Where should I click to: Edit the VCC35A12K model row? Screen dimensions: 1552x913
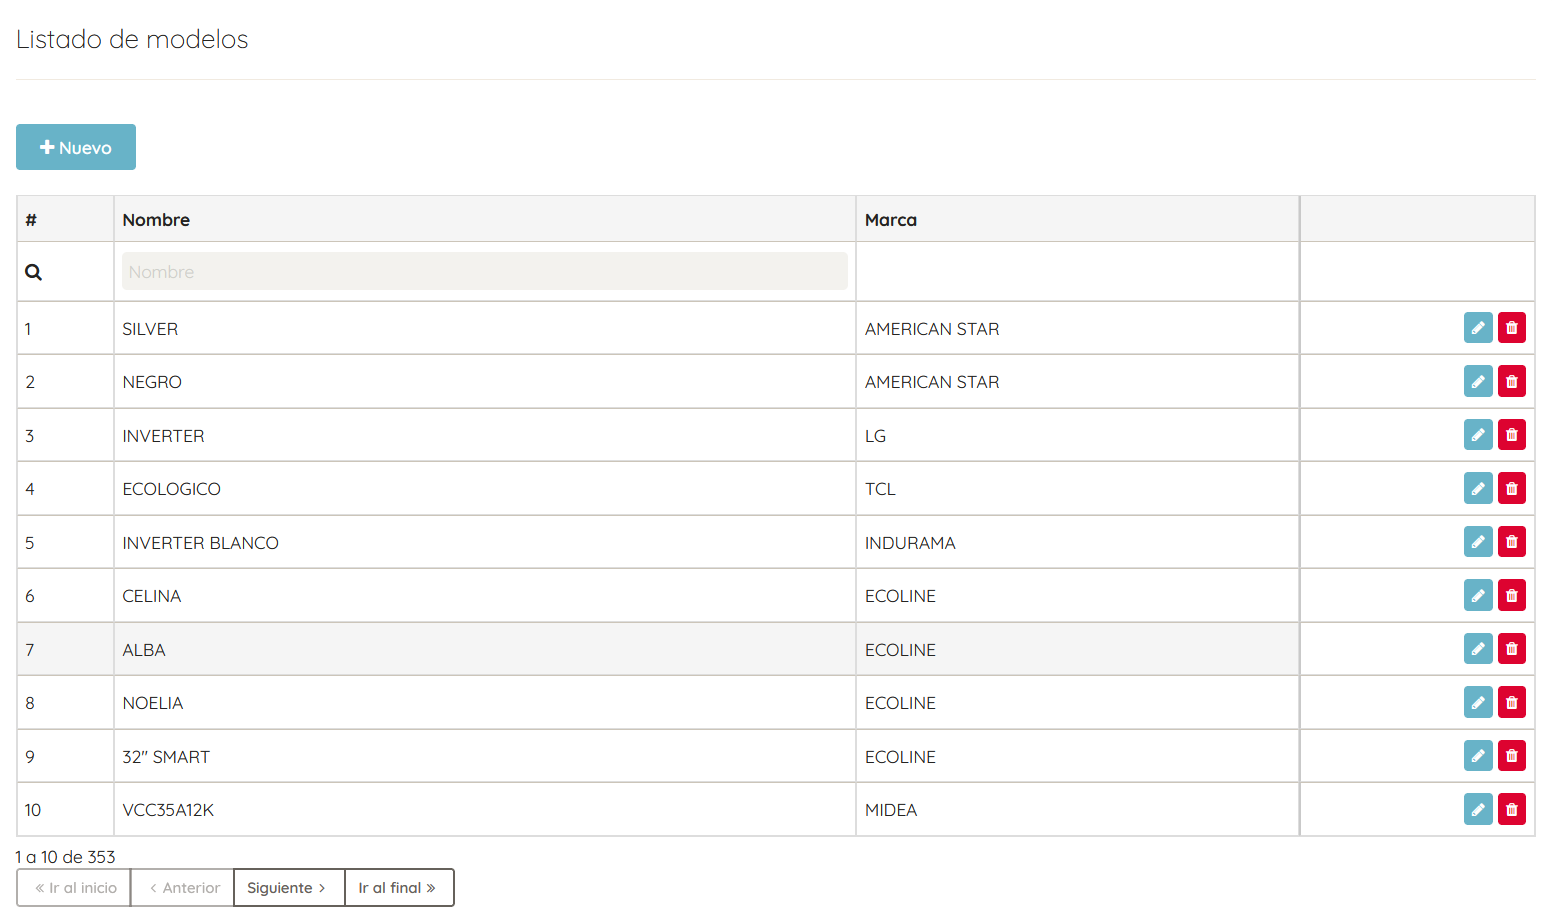1478,809
